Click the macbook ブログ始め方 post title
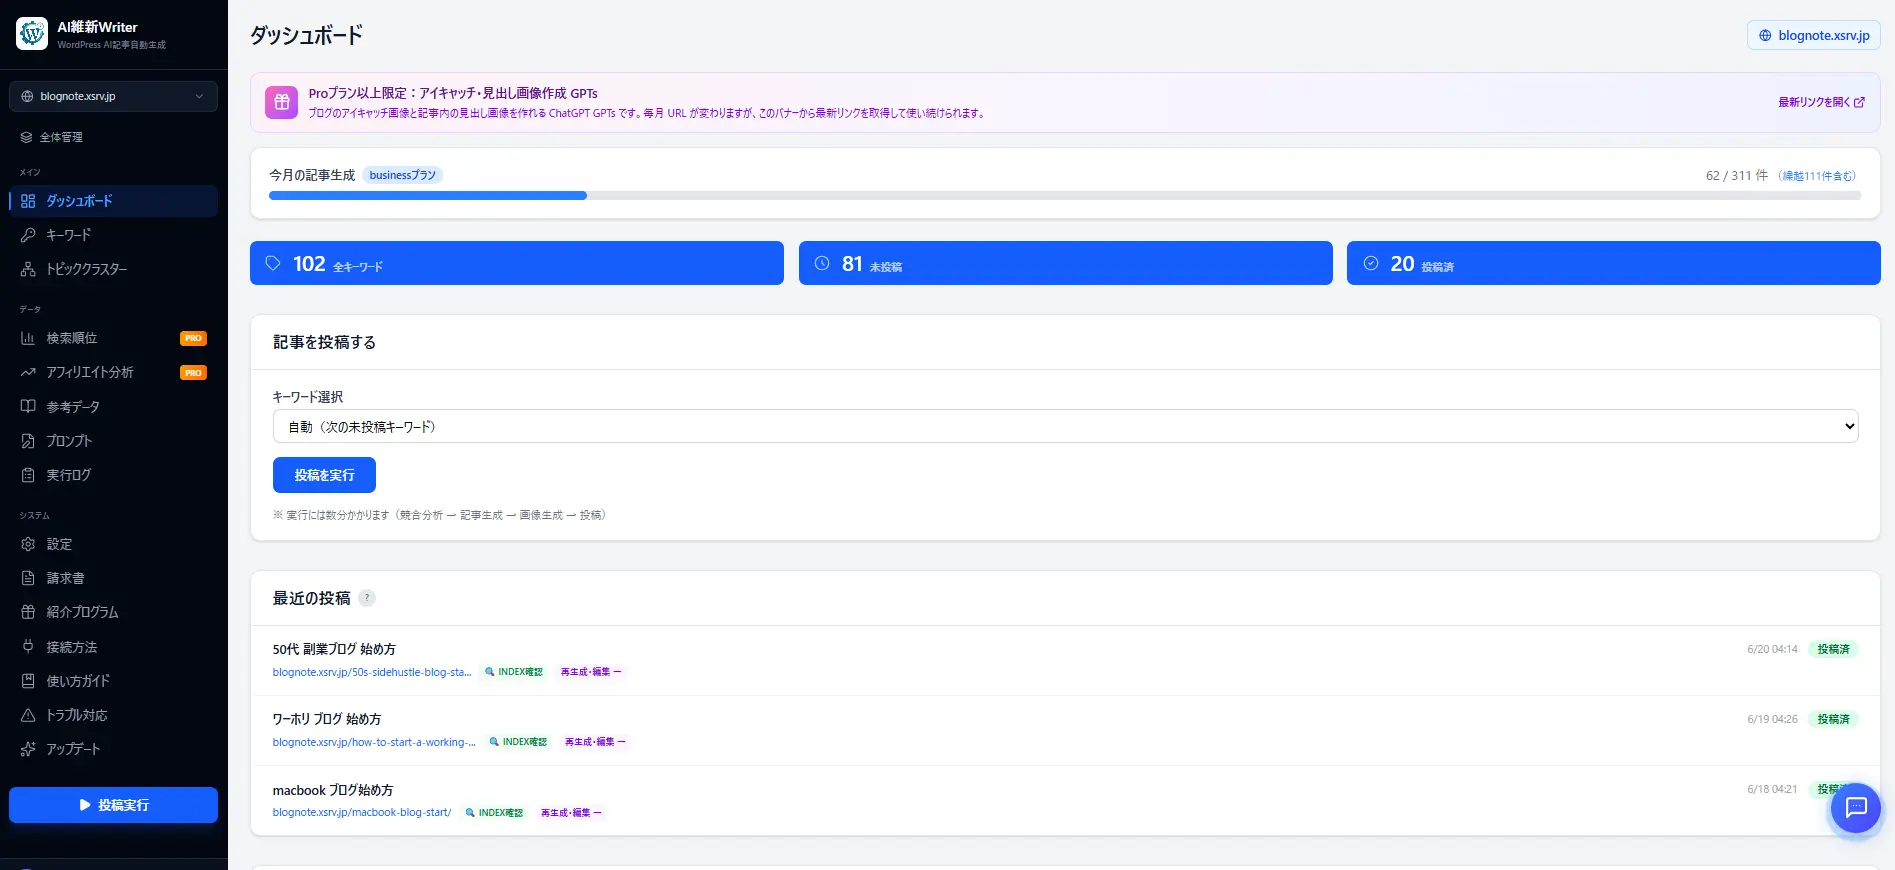Viewport: 1895px width, 870px height. [x=333, y=790]
